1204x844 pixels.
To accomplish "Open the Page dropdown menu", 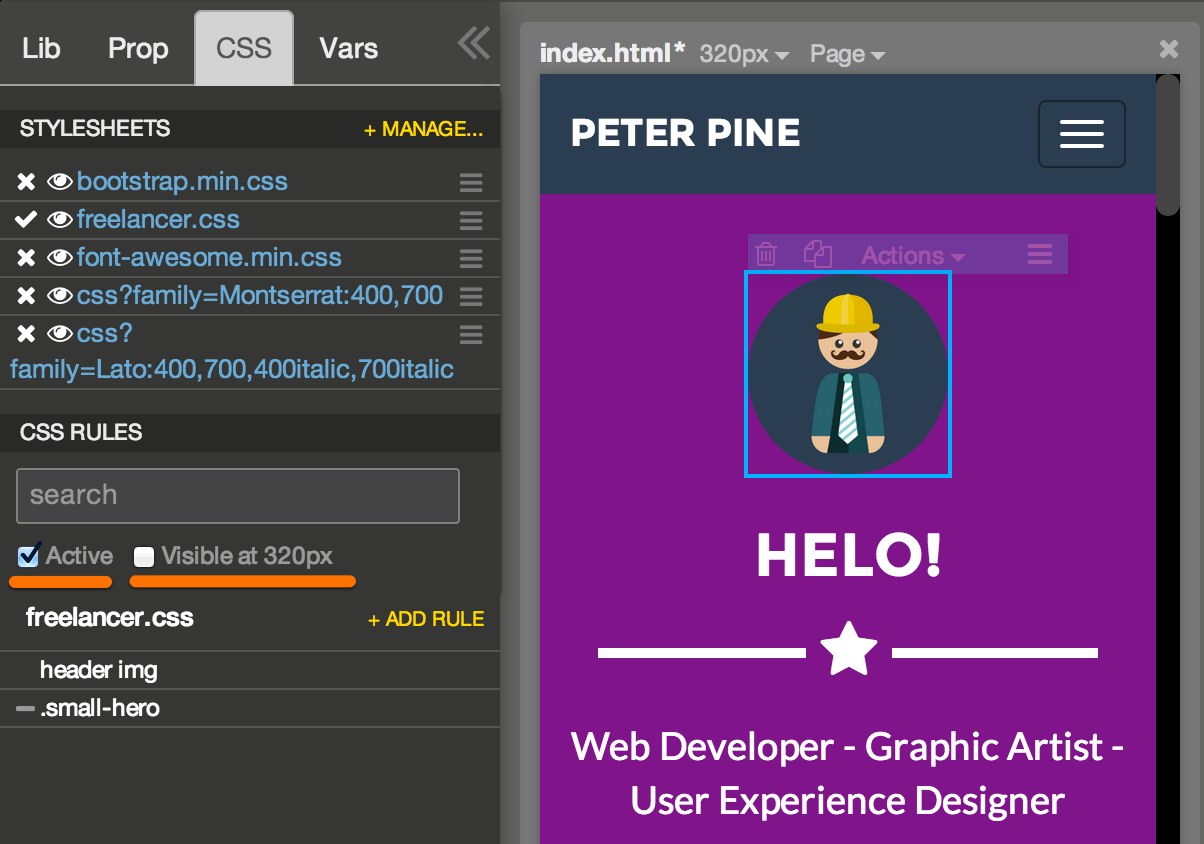I will (x=846, y=54).
